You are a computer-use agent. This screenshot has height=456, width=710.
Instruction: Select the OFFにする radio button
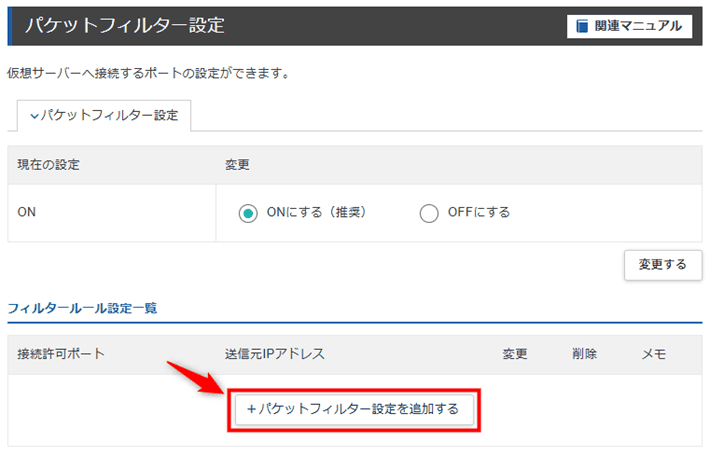(x=429, y=213)
